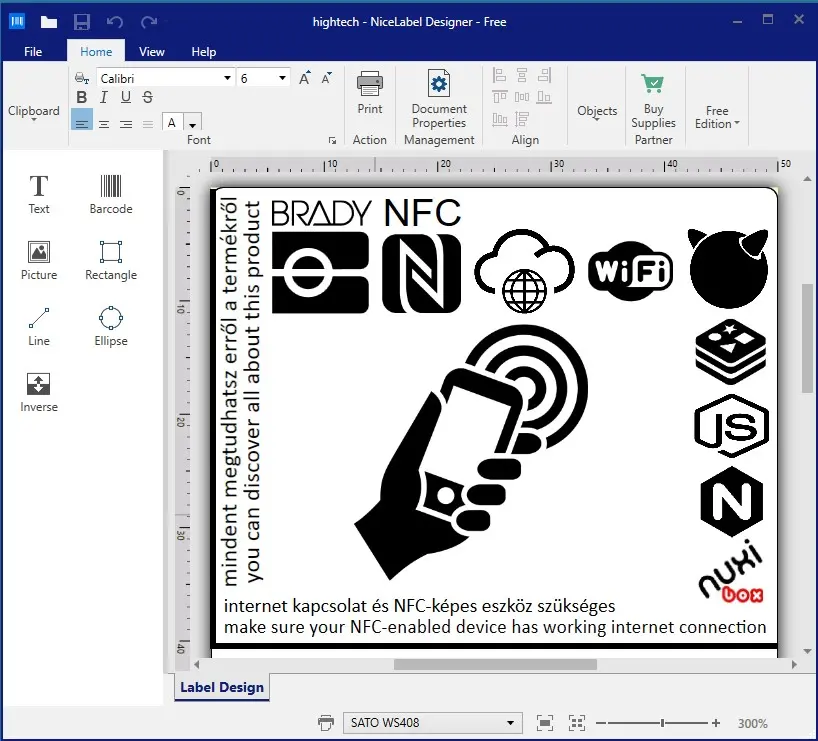Image resolution: width=818 pixels, height=741 pixels.
Task: Click the horizontal scrollbar thumb
Action: tap(495, 664)
